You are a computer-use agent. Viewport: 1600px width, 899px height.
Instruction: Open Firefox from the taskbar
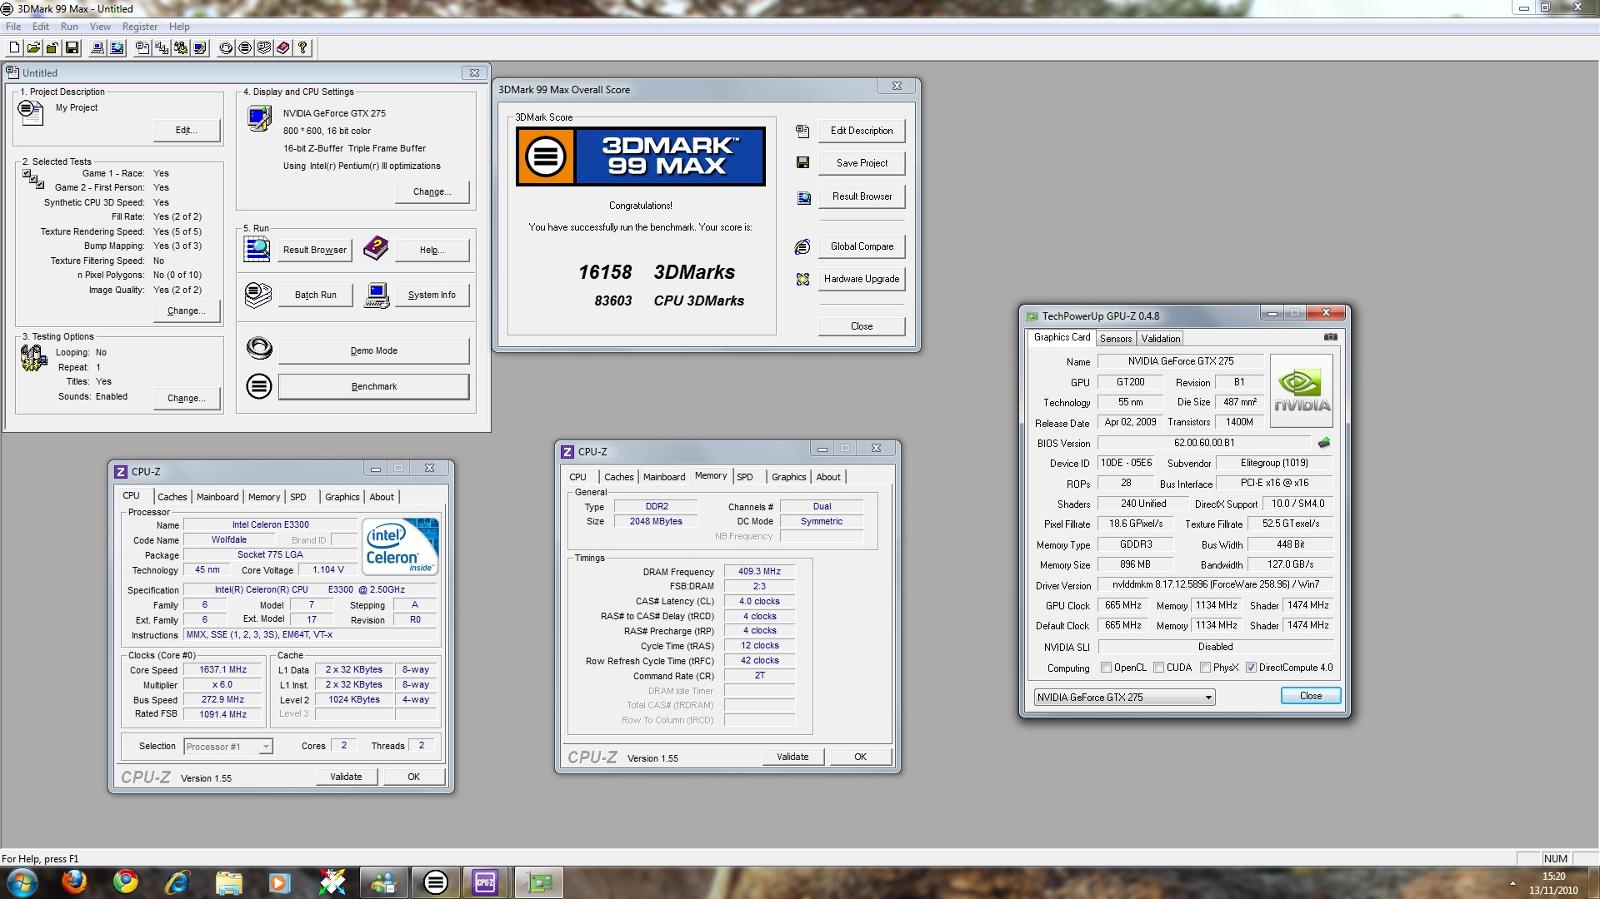74,882
